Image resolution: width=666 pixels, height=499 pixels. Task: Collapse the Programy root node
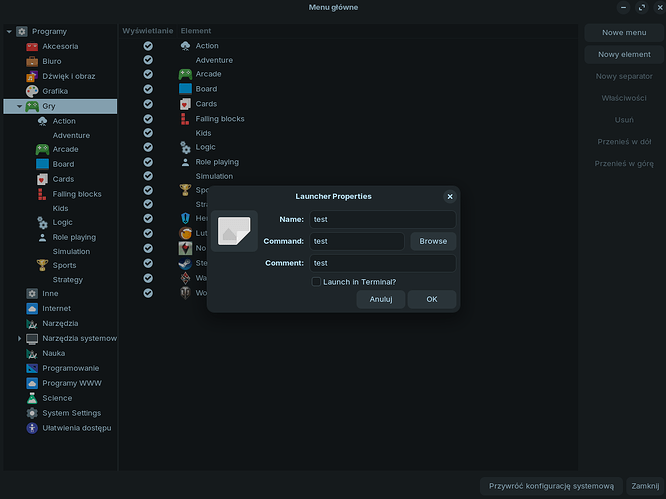(9, 32)
